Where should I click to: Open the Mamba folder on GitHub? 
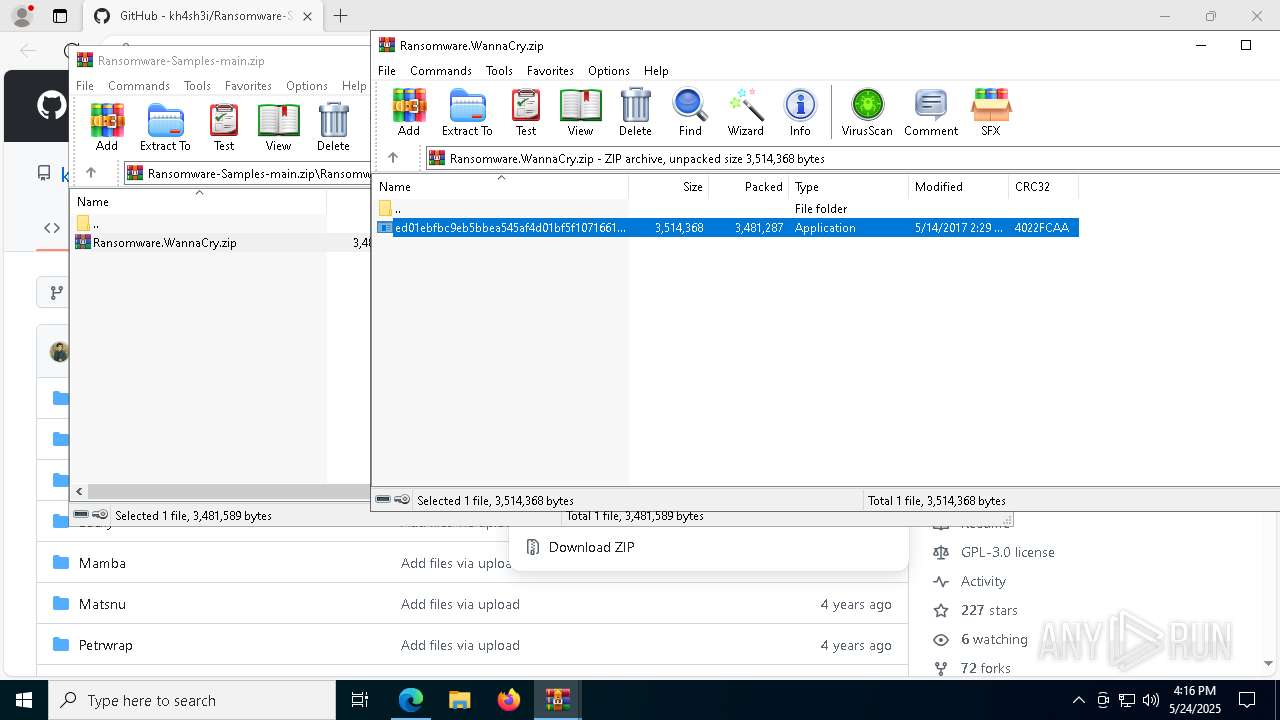click(x=102, y=563)
